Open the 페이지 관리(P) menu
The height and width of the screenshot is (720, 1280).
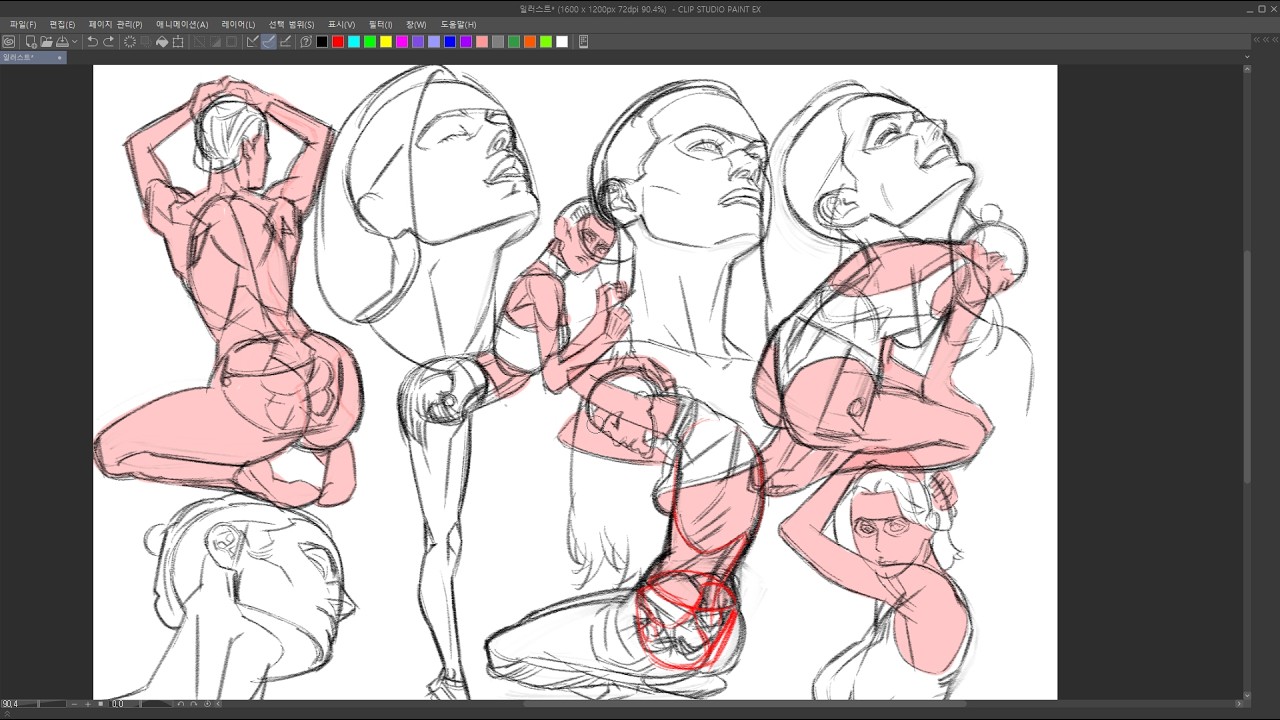tap(115, 24)
